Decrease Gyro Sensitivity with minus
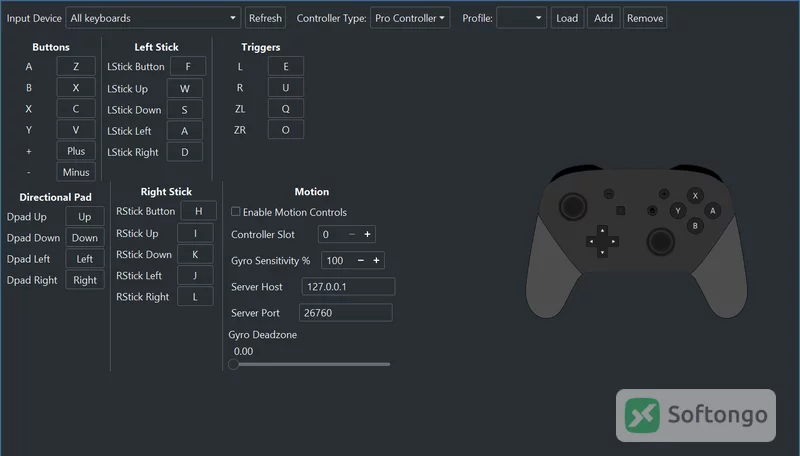Viewport: 800px width, 456px height. [x=361, y=260]
